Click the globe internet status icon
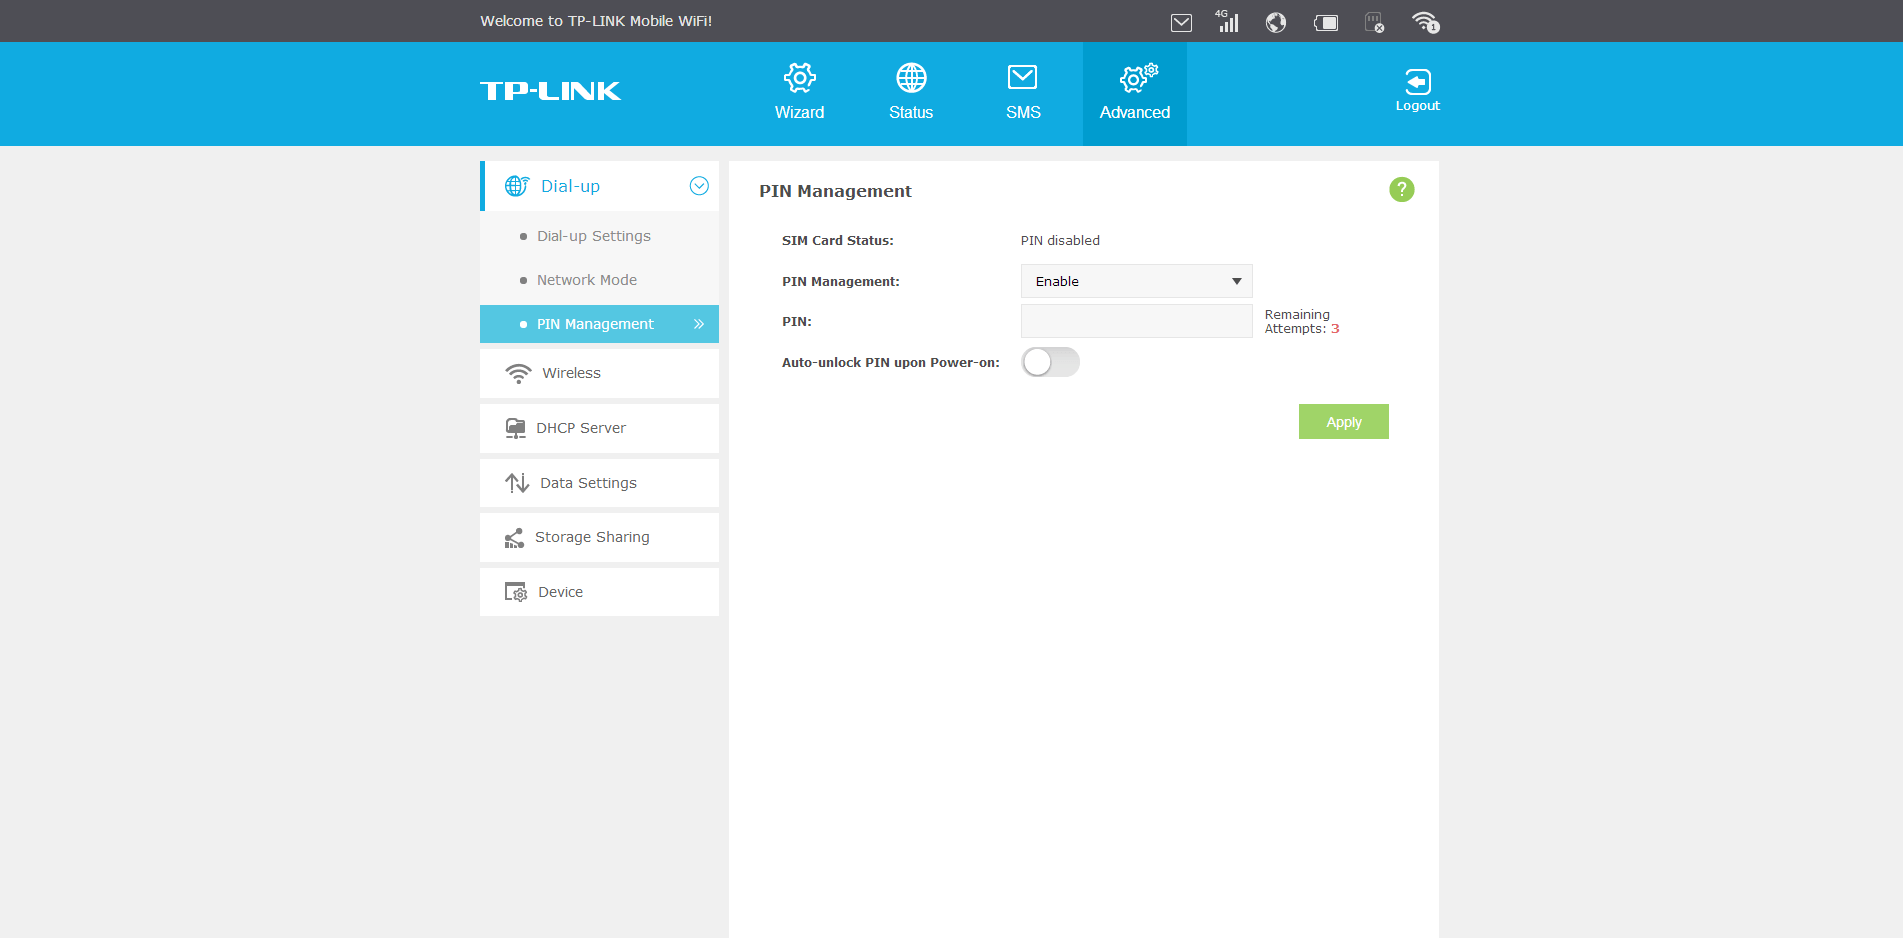The width and height of the screenshot is (1903, 938). click(x=1276, y=22)
